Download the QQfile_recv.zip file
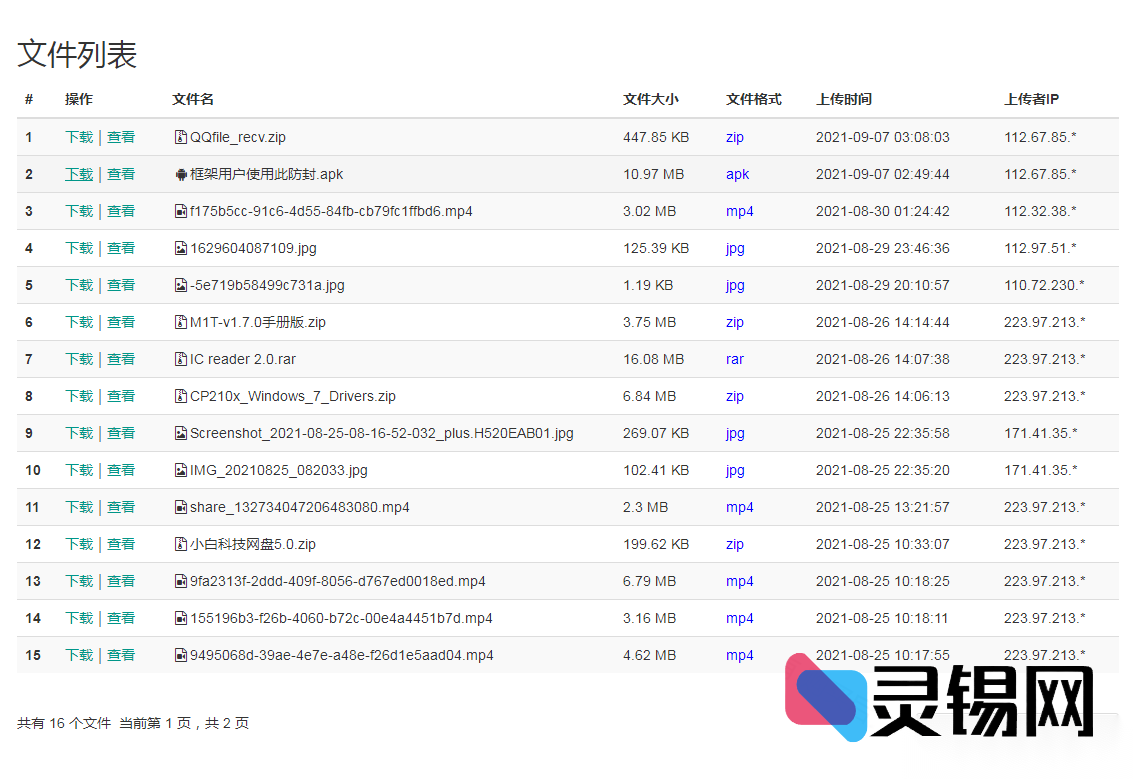 (78, 137)
